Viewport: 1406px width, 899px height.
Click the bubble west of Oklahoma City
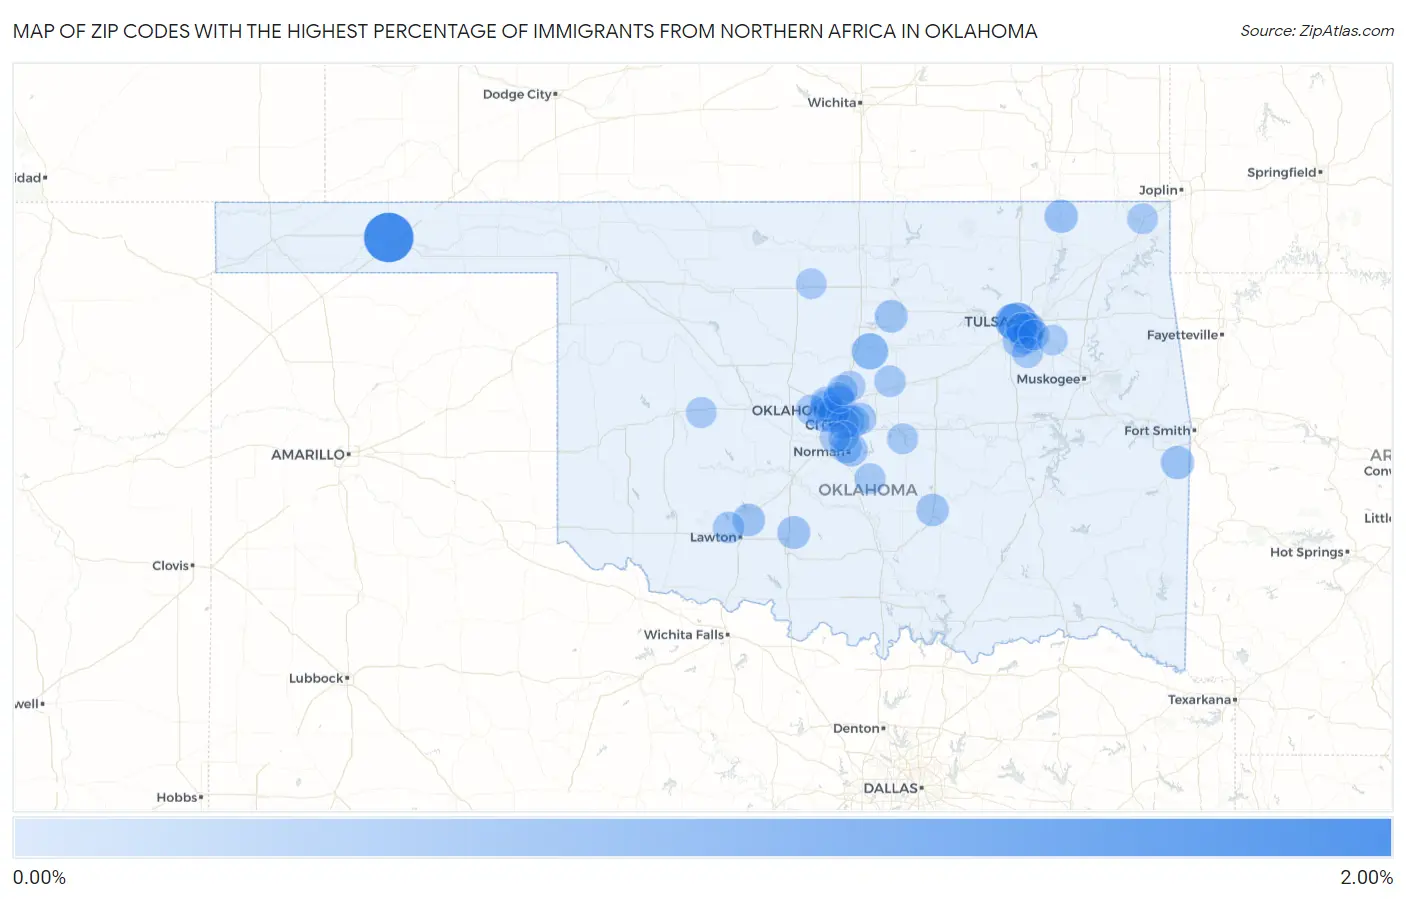click(701, 412)
